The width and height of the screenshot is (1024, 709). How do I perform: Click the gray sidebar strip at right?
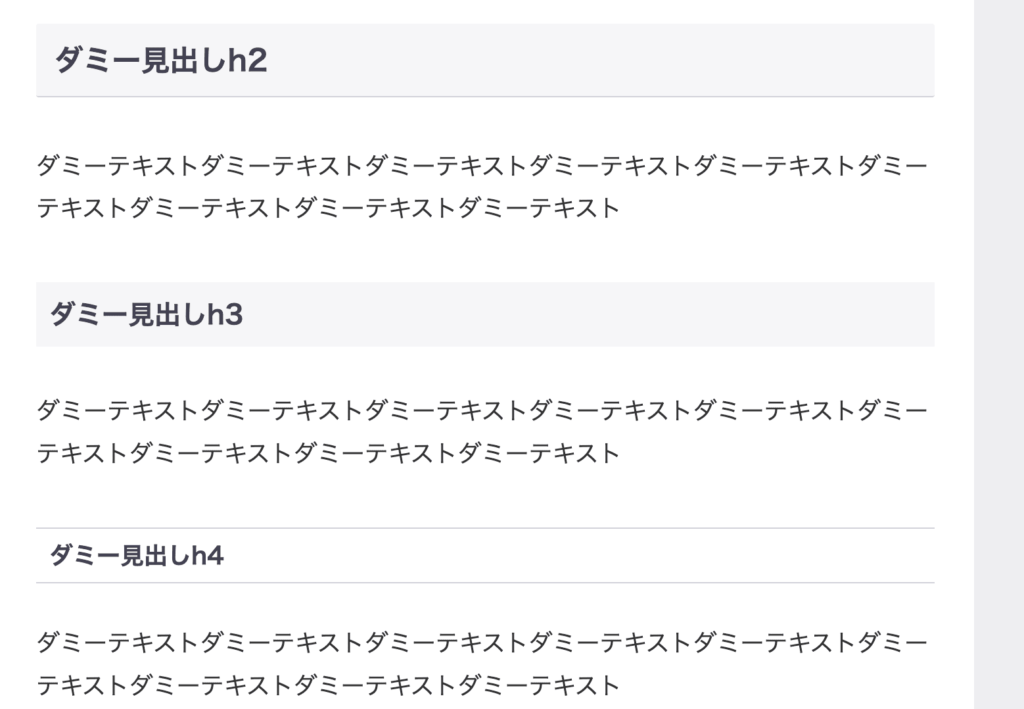click(x=999, y=354)
